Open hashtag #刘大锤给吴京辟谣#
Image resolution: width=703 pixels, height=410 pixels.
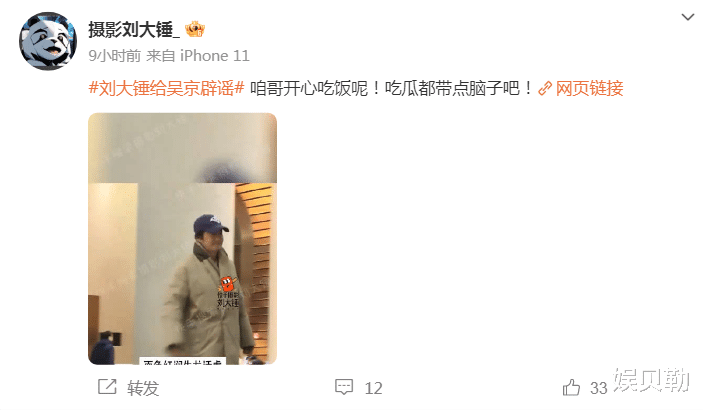coord(166,88)
